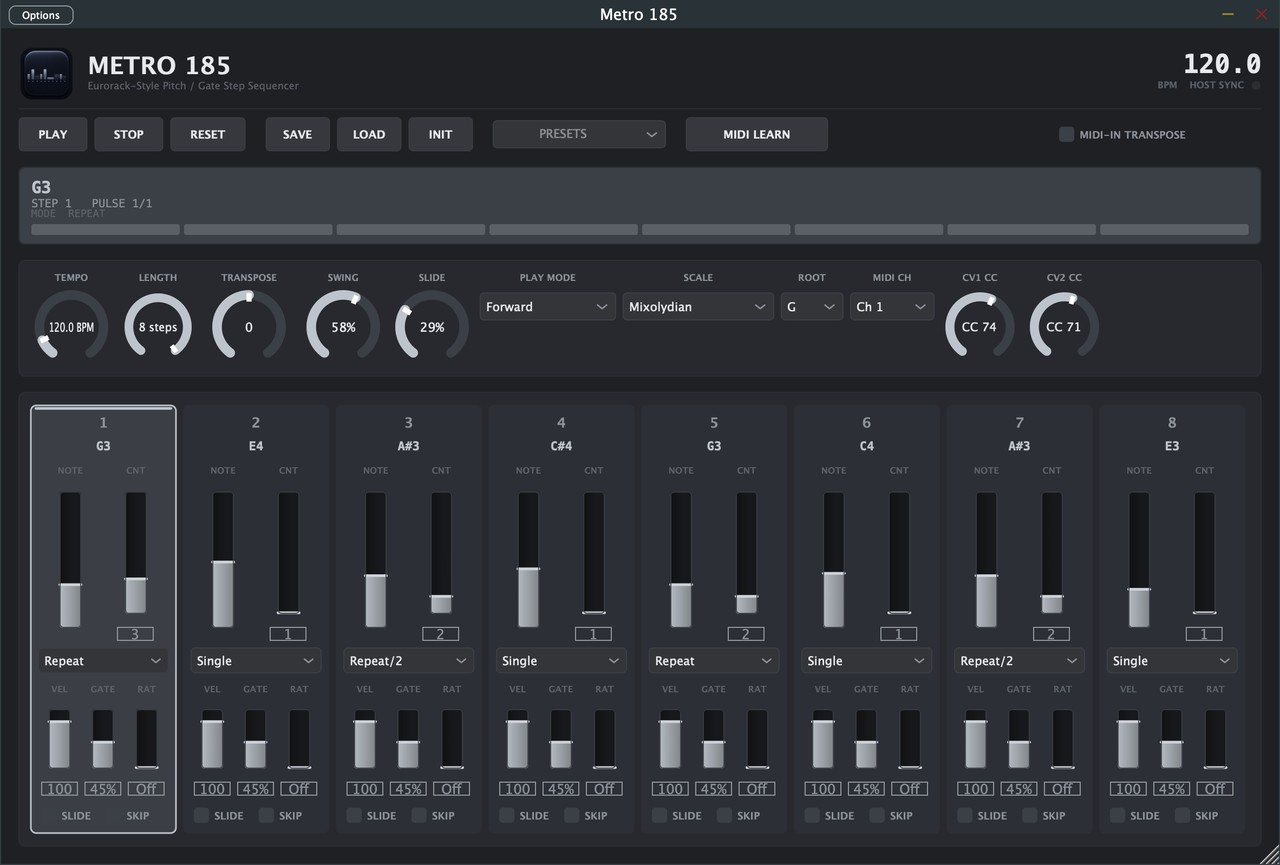
Task: Open step 6 mode dropdown
Action: point(867,661)
